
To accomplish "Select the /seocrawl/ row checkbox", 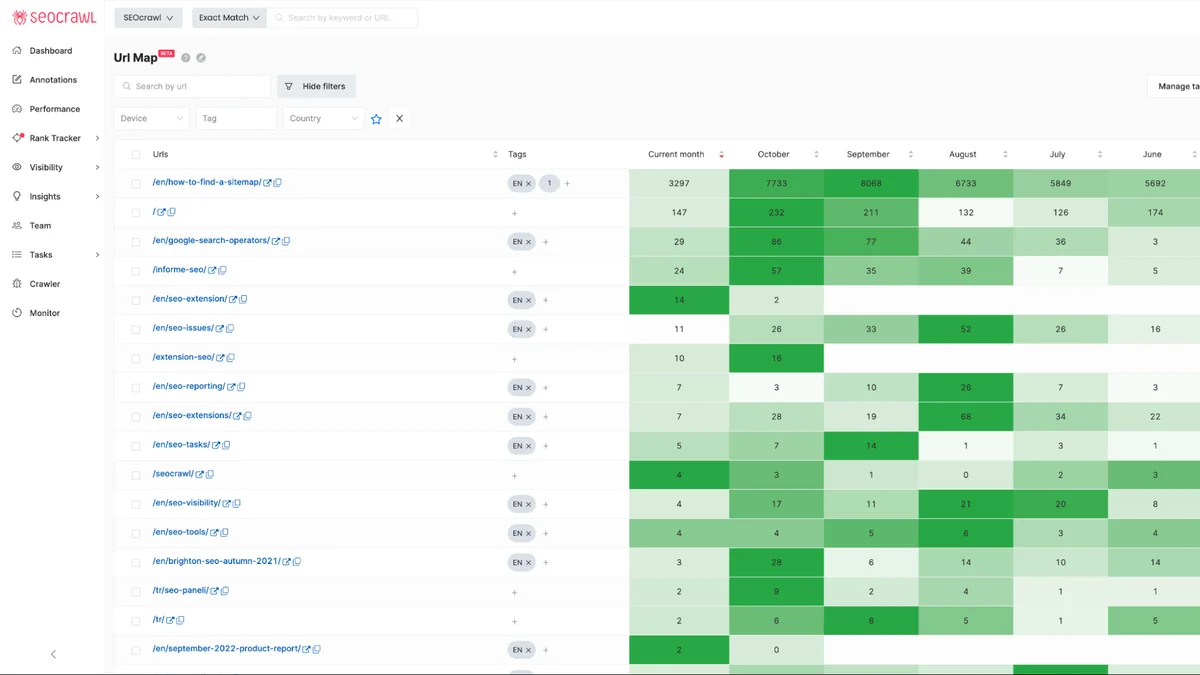I will 136,475.
